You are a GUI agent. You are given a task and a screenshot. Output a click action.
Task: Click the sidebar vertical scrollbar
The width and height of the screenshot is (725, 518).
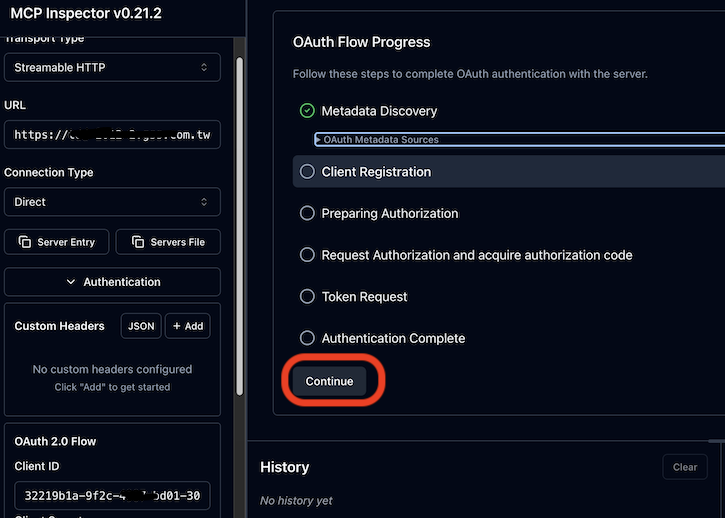point(239,200)
